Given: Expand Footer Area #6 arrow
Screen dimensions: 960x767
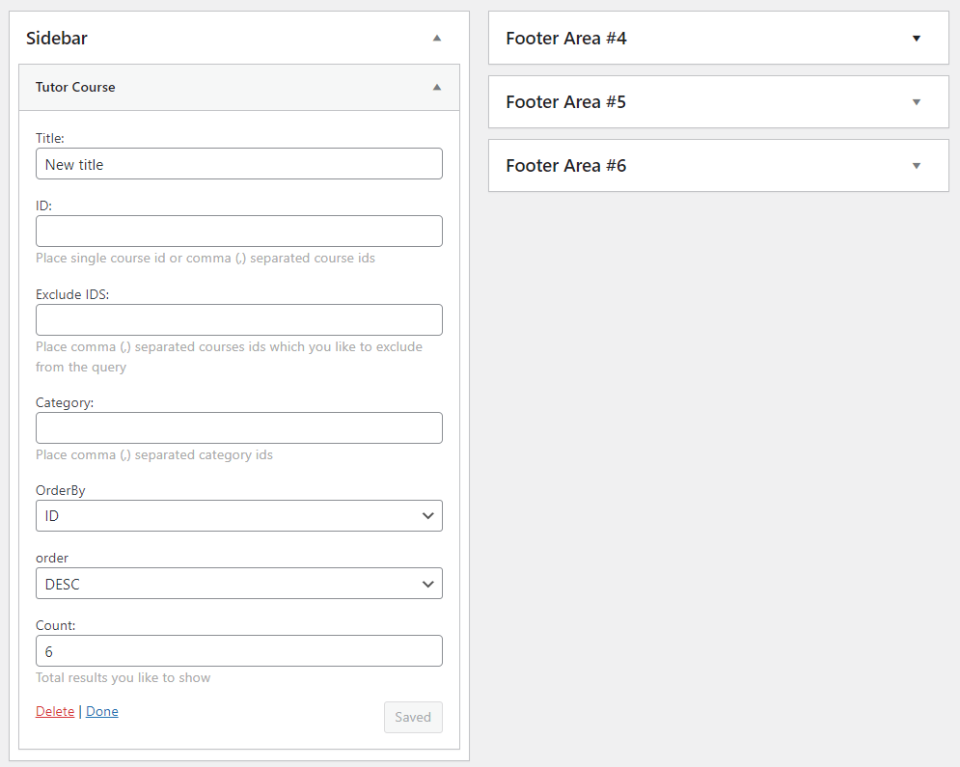Looking at the screenshot, I should (x=916, y=166).
